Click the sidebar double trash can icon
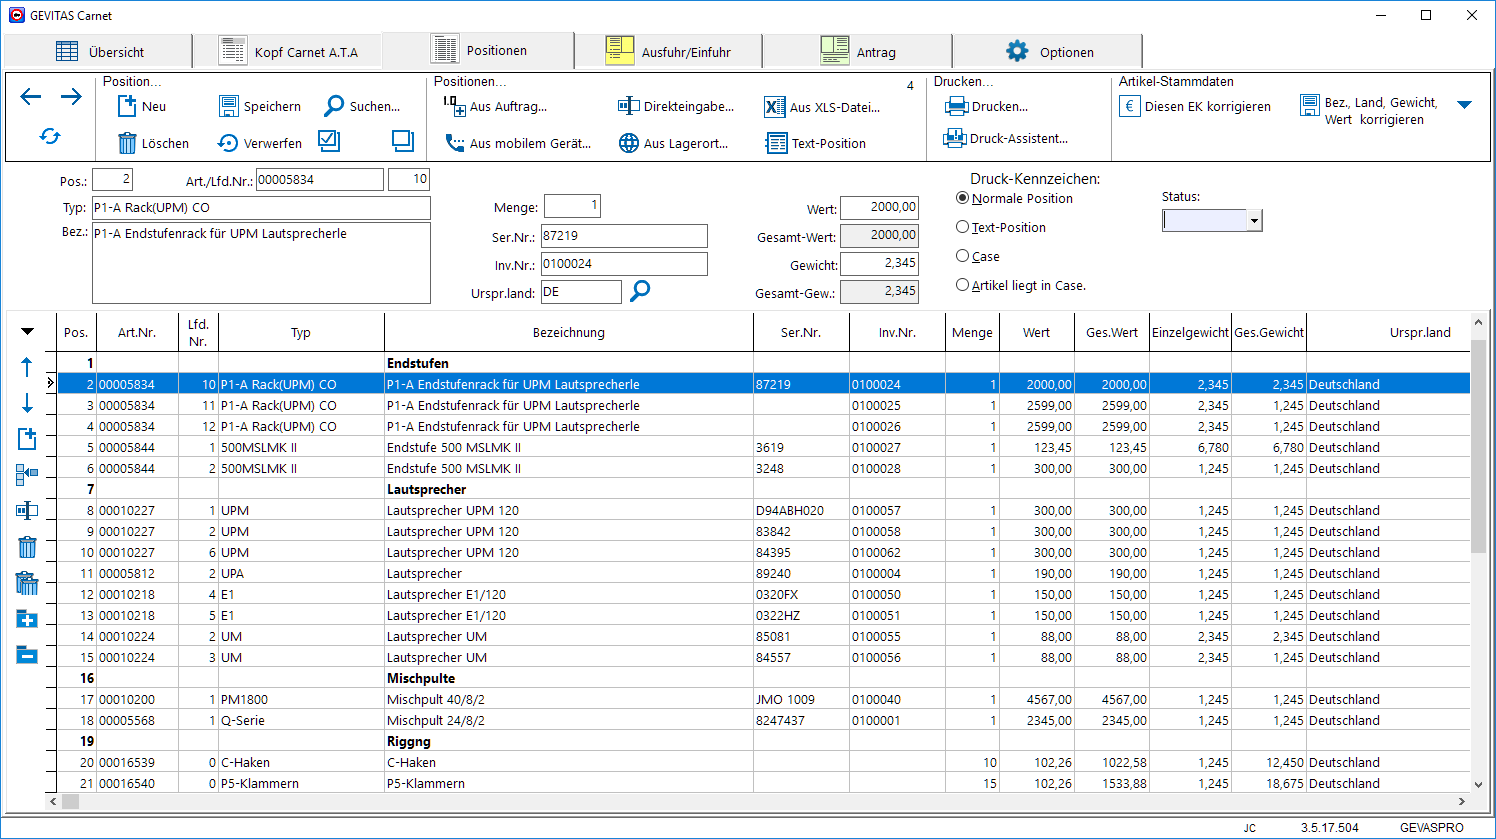 pyautogui.click(x=27, y=583)
